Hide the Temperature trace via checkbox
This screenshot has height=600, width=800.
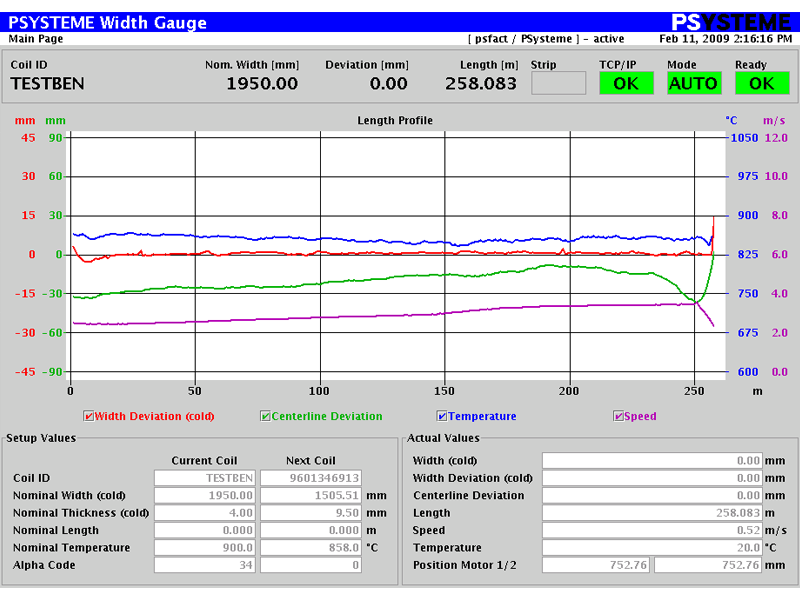442,416
